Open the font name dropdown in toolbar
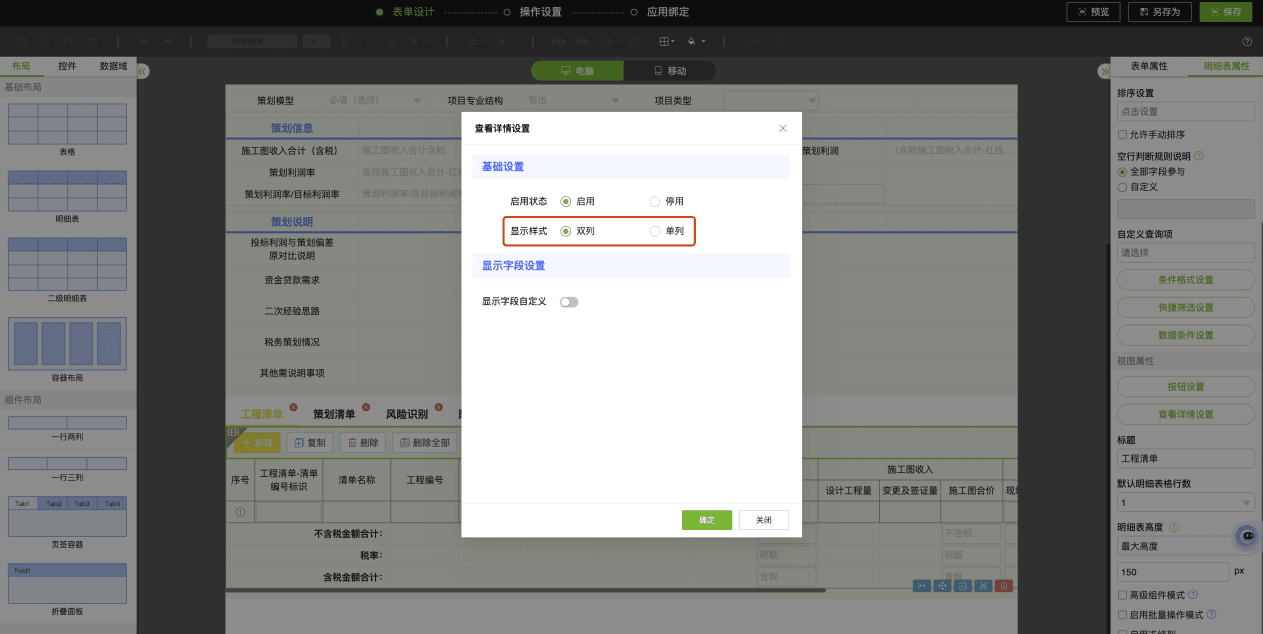The height and width of the screenshot is (634, 1263). coord(252,41)
